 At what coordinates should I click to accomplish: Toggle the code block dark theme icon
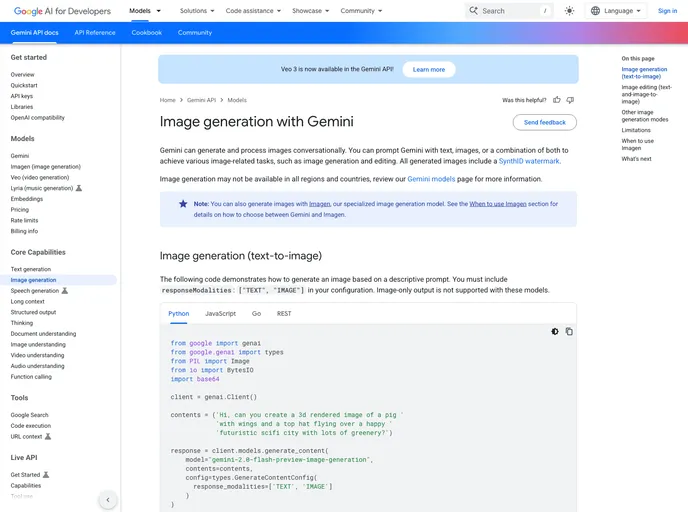pyautogui.click(x=555, y=331)
